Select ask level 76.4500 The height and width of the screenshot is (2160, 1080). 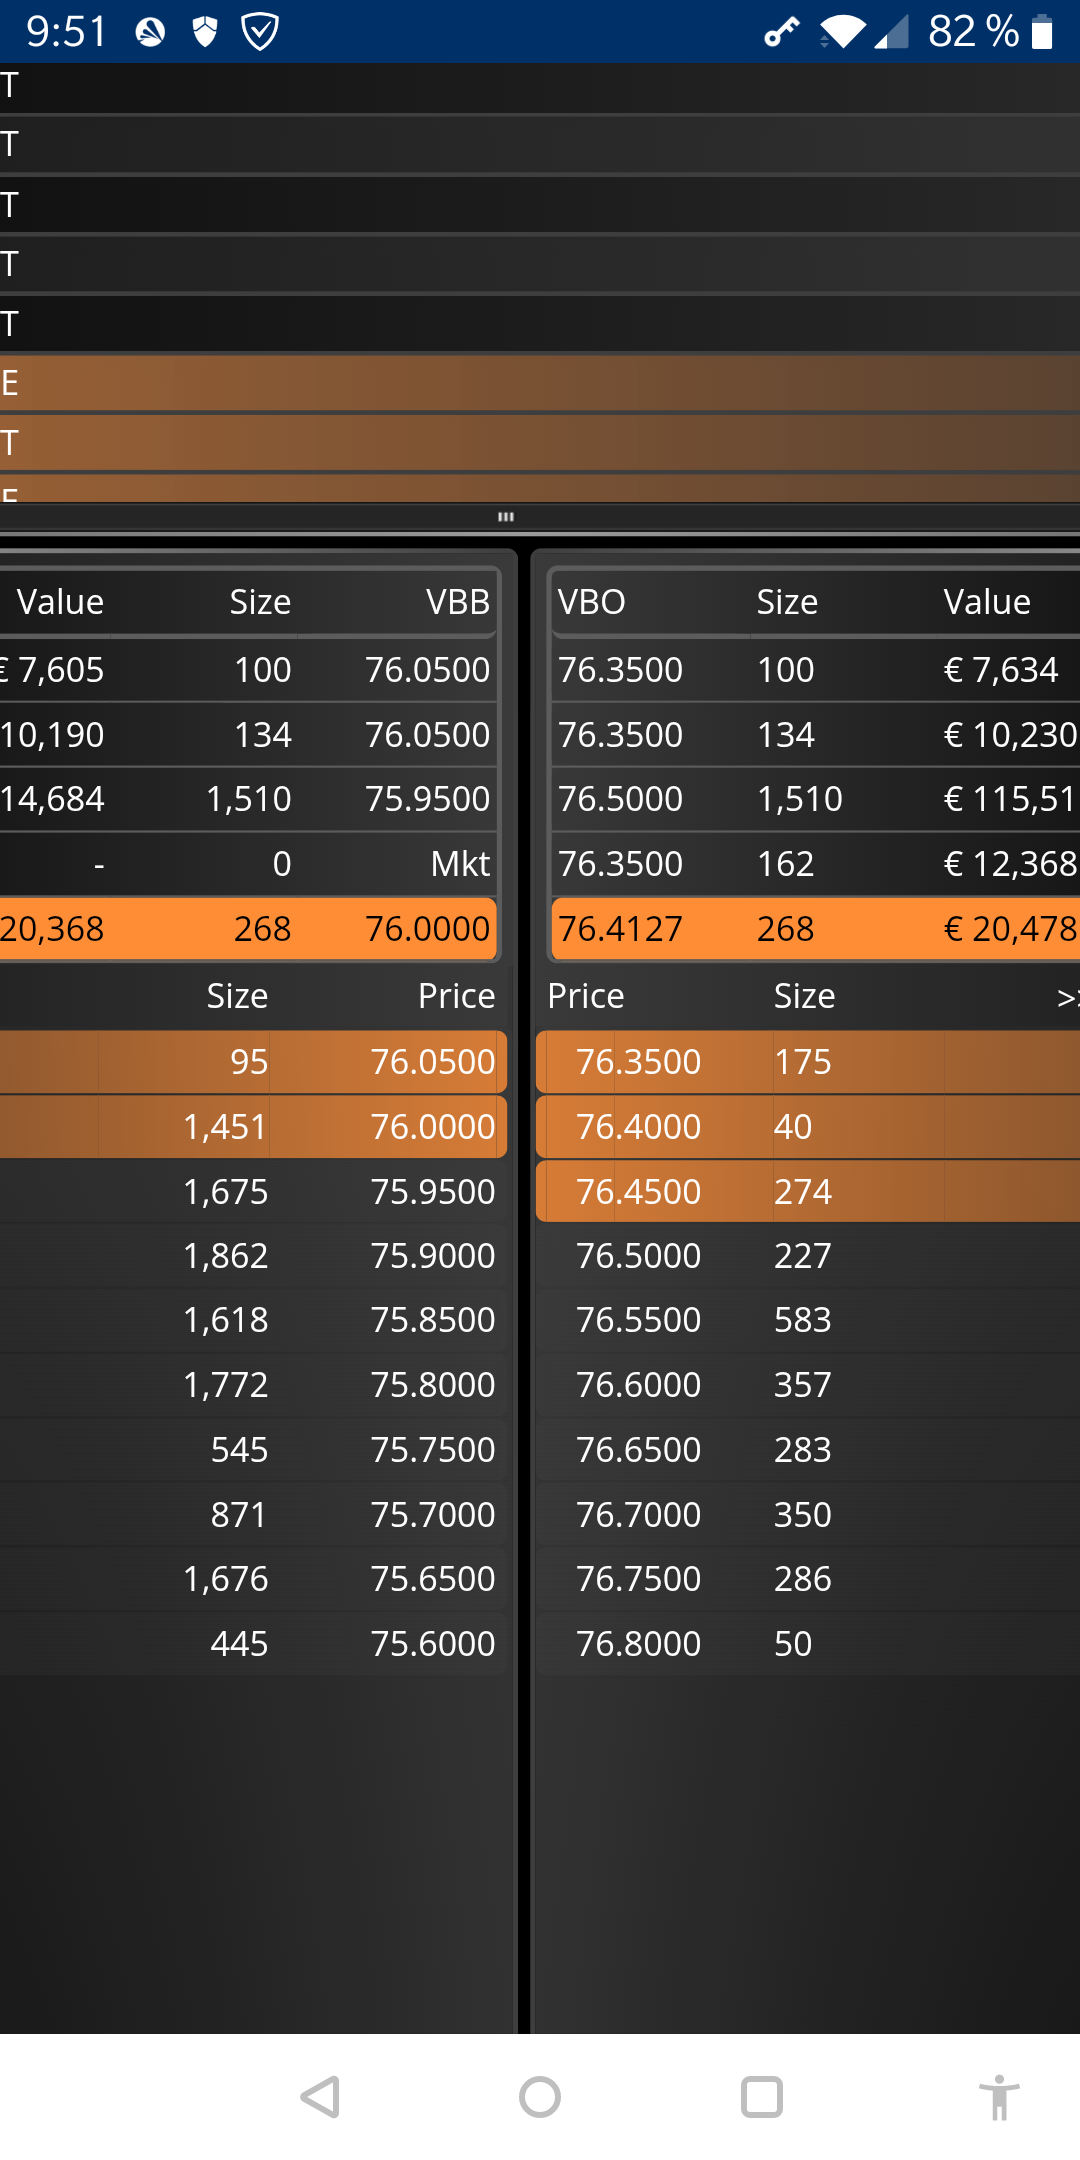808,1192
